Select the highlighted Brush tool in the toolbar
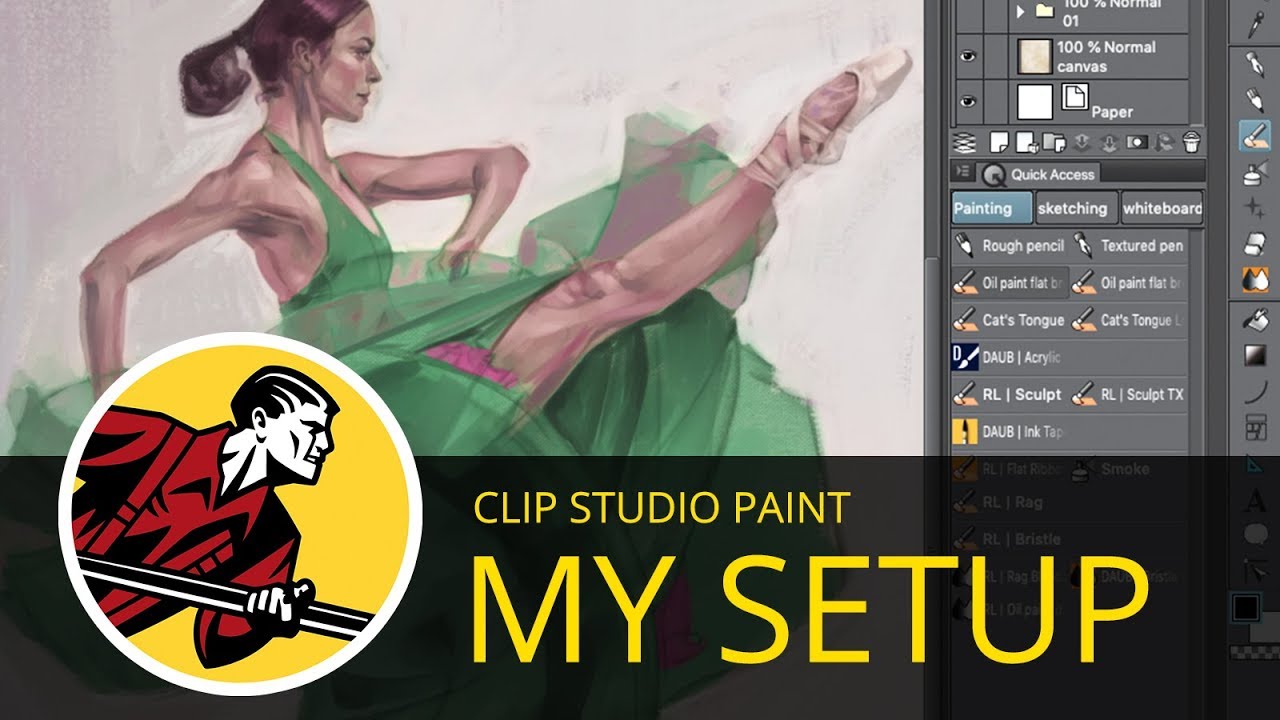1280x720 pixels. point(1255,136)
